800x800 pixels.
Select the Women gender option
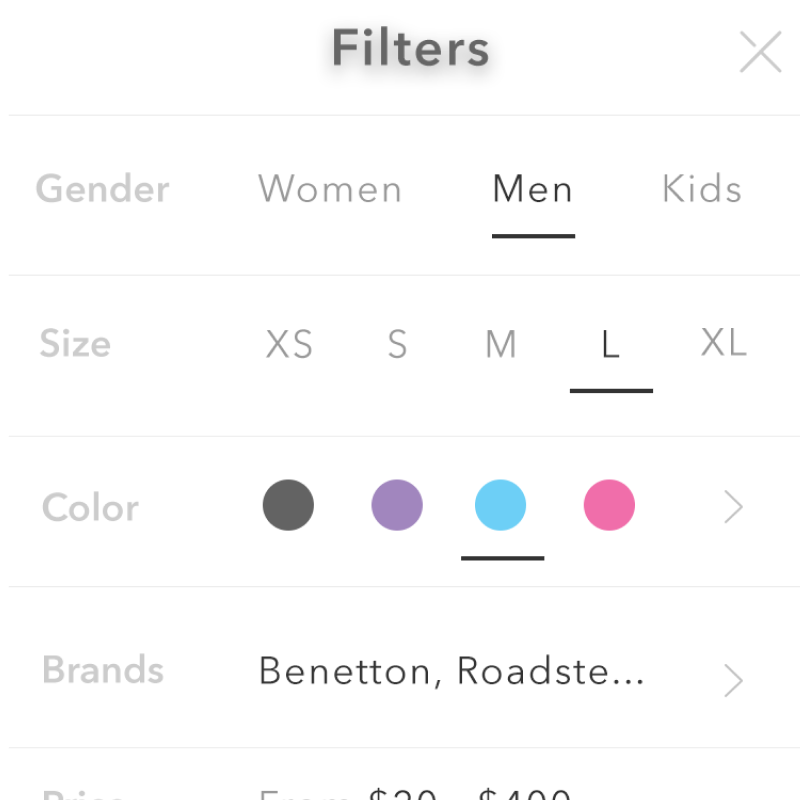click(x=330, y=189)
